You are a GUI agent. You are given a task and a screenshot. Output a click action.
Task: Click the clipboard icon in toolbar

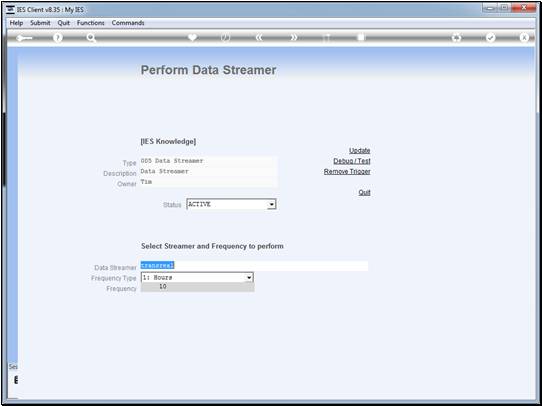click(361, 37)
